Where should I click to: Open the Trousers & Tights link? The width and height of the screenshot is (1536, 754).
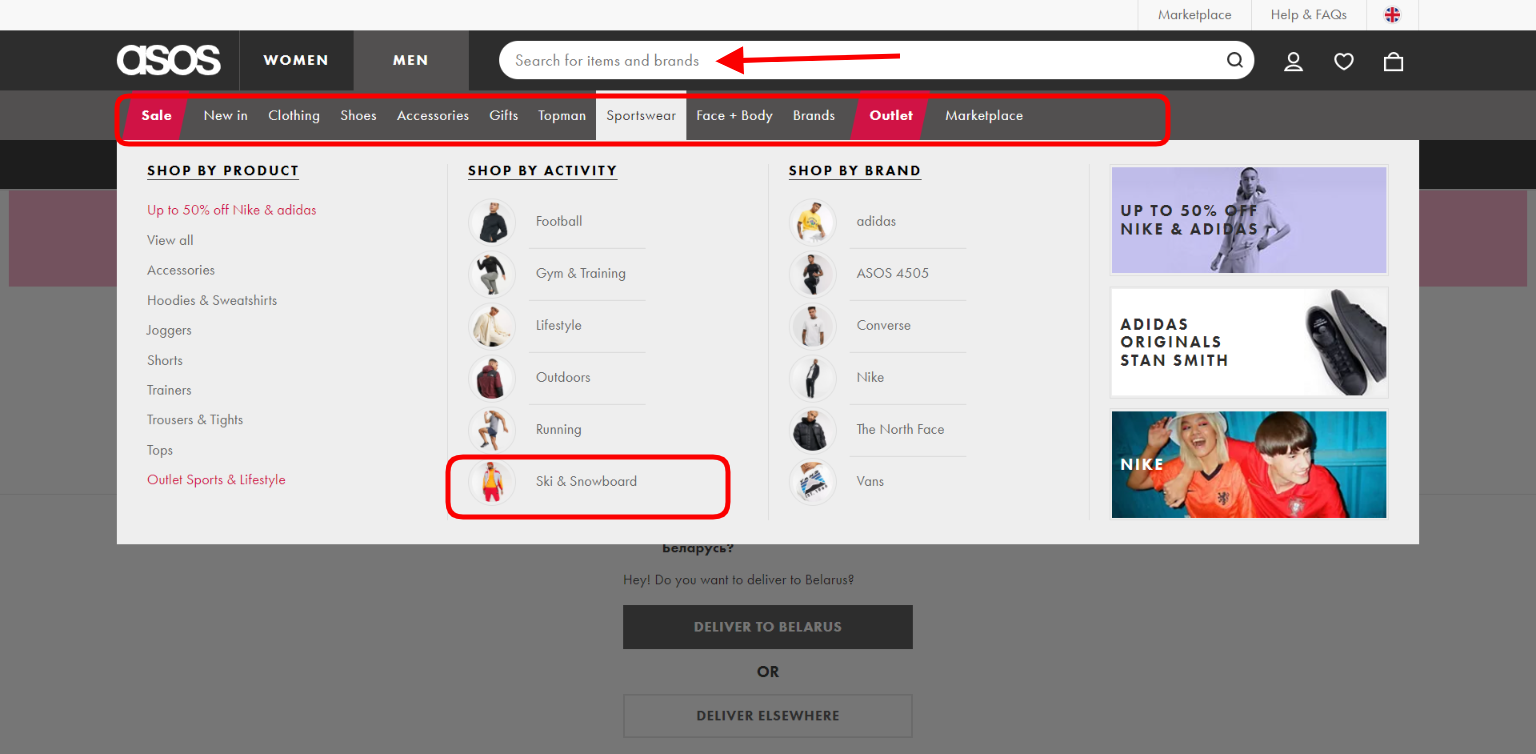tap(195, 420)
